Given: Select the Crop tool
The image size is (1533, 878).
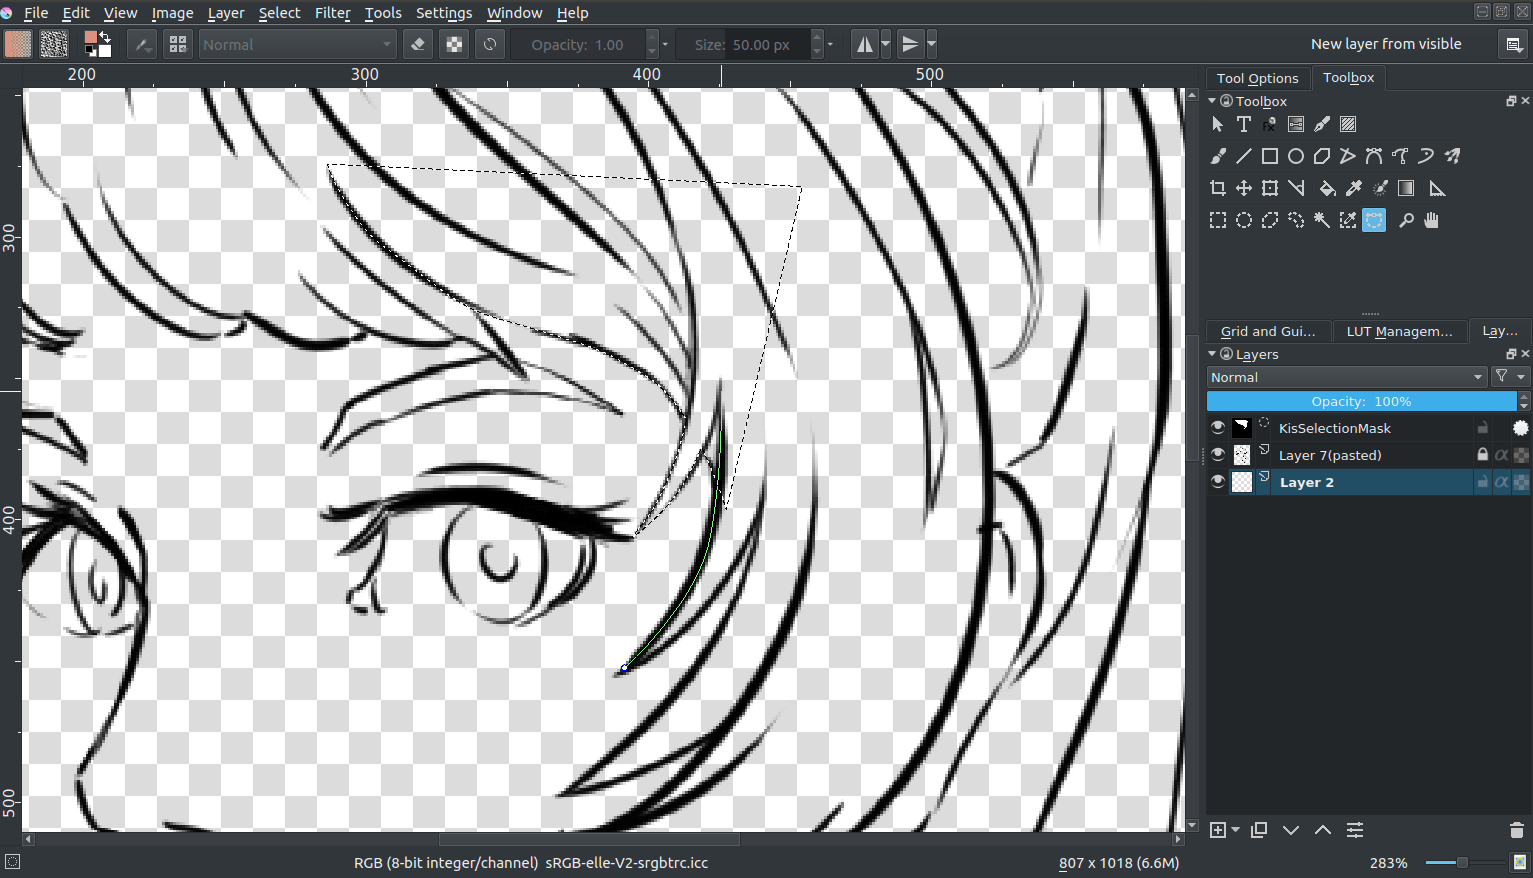Looking at the screenshot, I should [1218, 188].
